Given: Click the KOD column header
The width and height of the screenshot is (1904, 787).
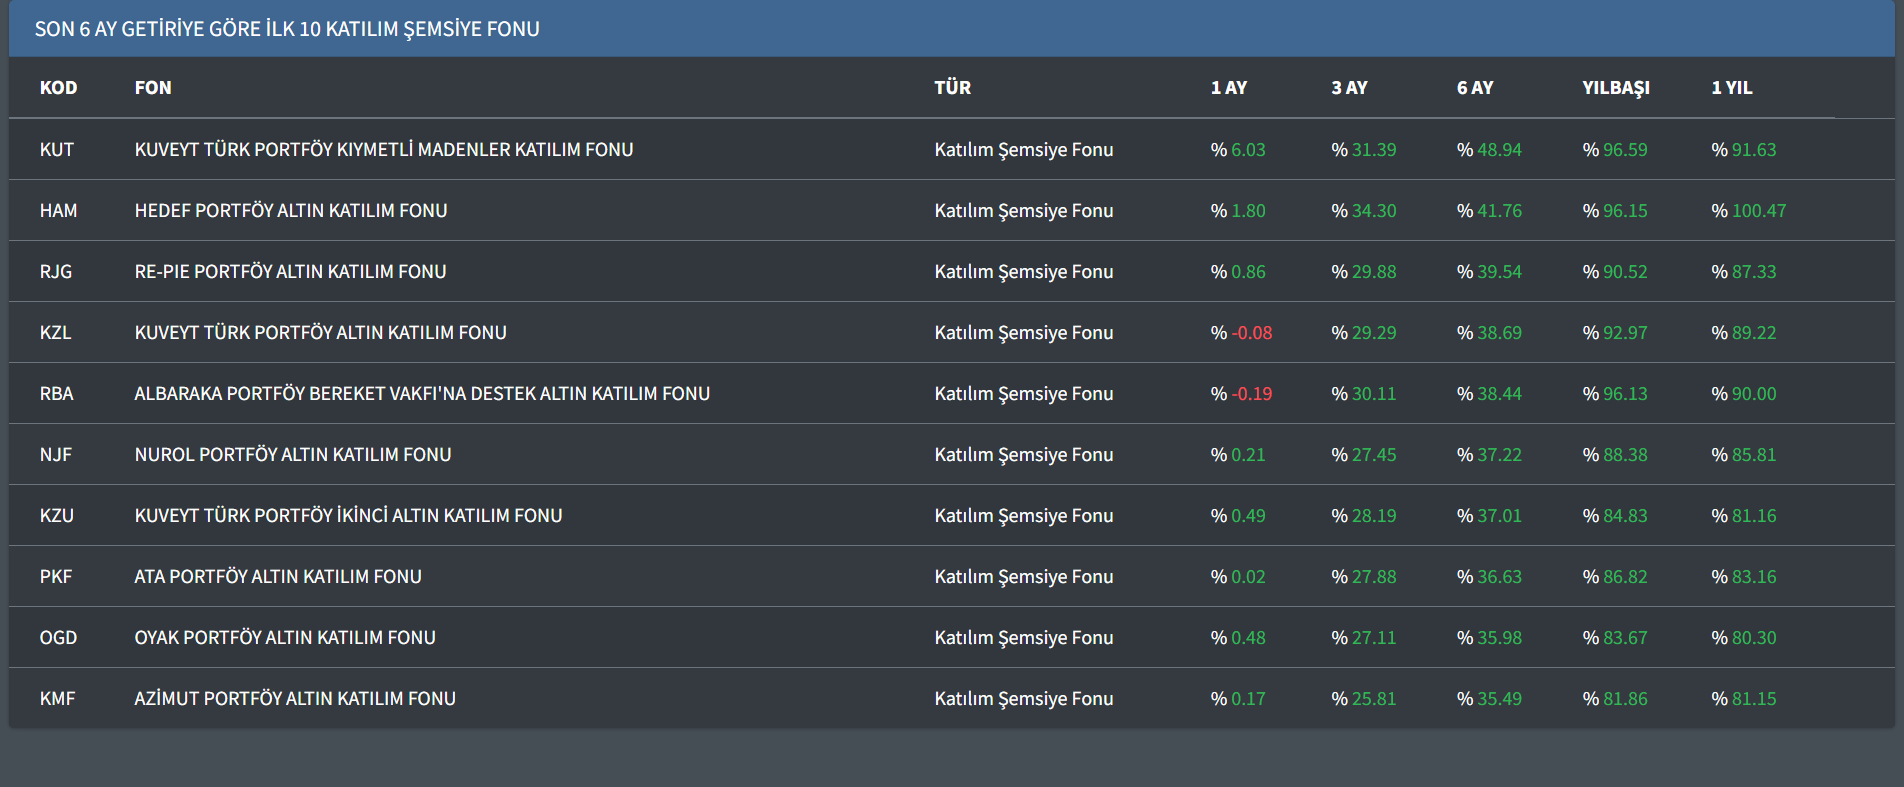Looking at the screenshot, I should pyautogui.click(x=58, y=88).
